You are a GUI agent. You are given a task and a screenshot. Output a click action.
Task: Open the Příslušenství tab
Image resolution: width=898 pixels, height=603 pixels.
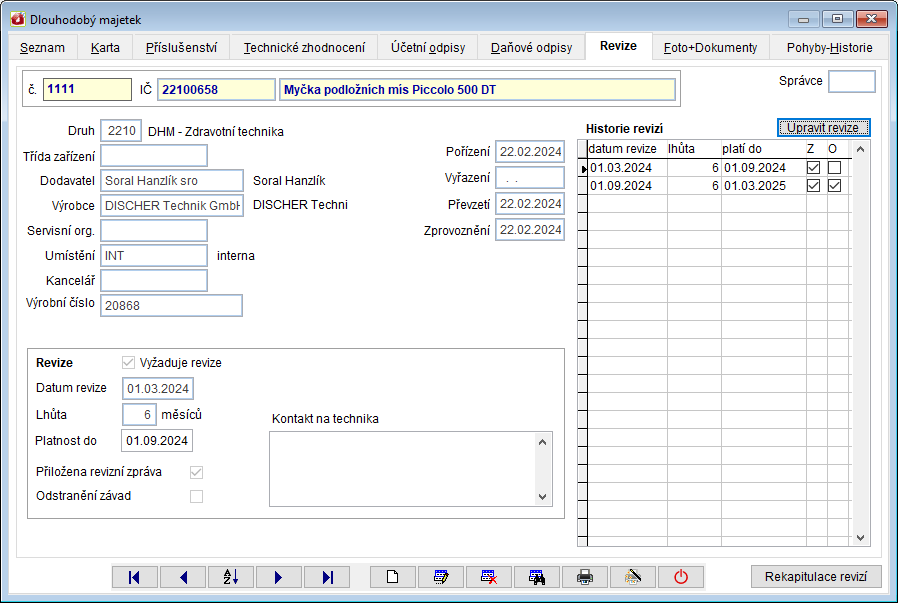[x=182, y=48]
